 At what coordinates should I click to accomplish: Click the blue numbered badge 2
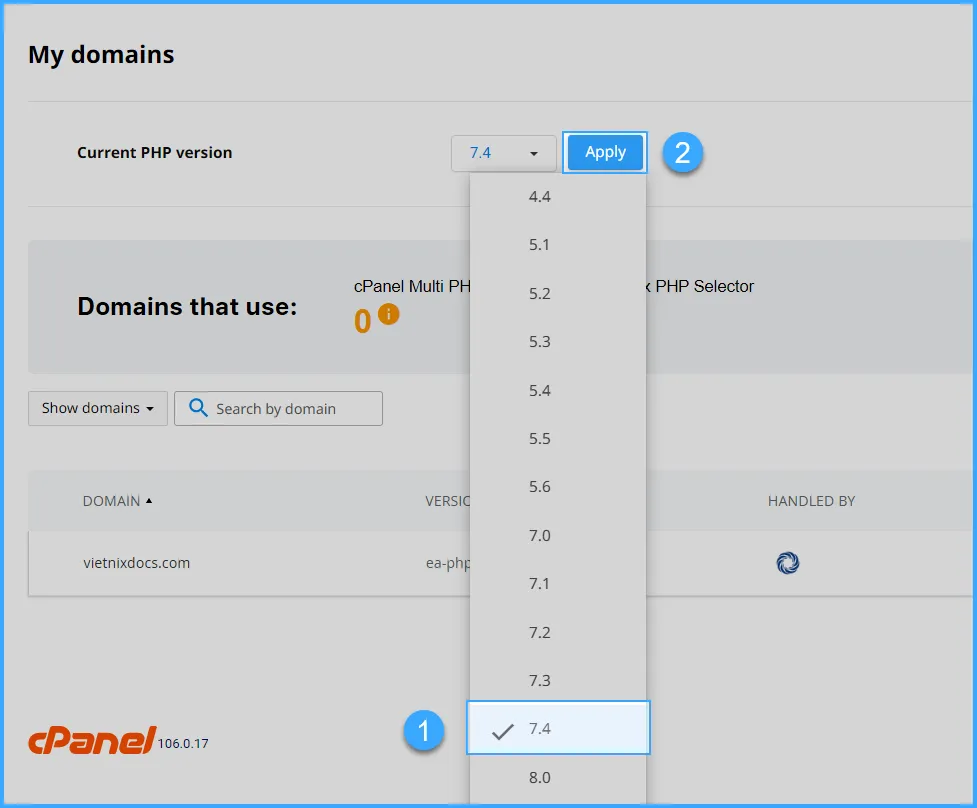[682, 153]
